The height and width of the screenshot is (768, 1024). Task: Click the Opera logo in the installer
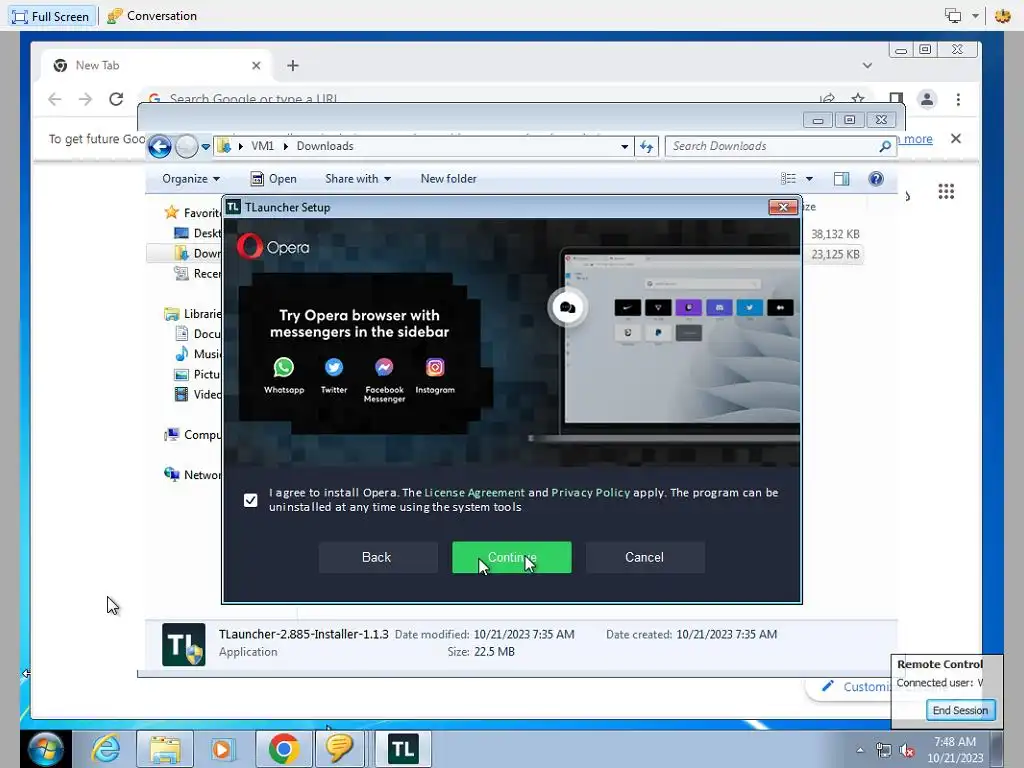(x=273, y=247)
